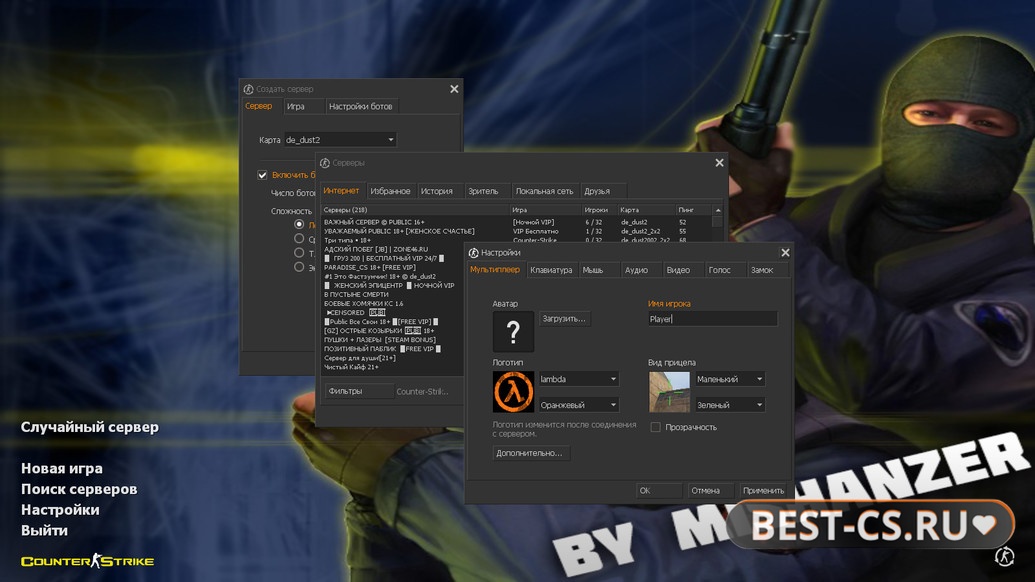This screenshot has height=582, width=1035.
Task: Sort by the Серверы (218) column header
Action: click(x=415, y=210)
